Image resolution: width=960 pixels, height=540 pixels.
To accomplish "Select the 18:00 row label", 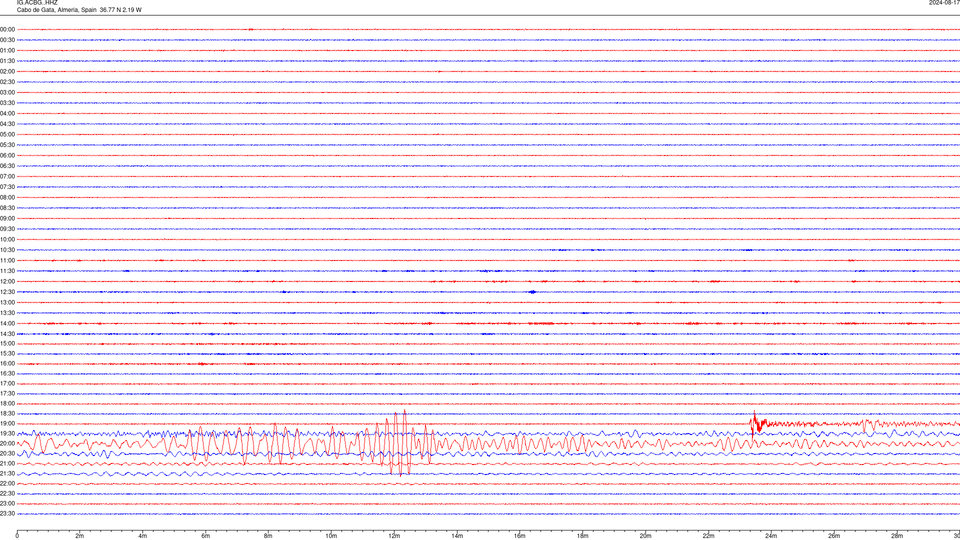I will pyautogui.click(x=7, y=403).
